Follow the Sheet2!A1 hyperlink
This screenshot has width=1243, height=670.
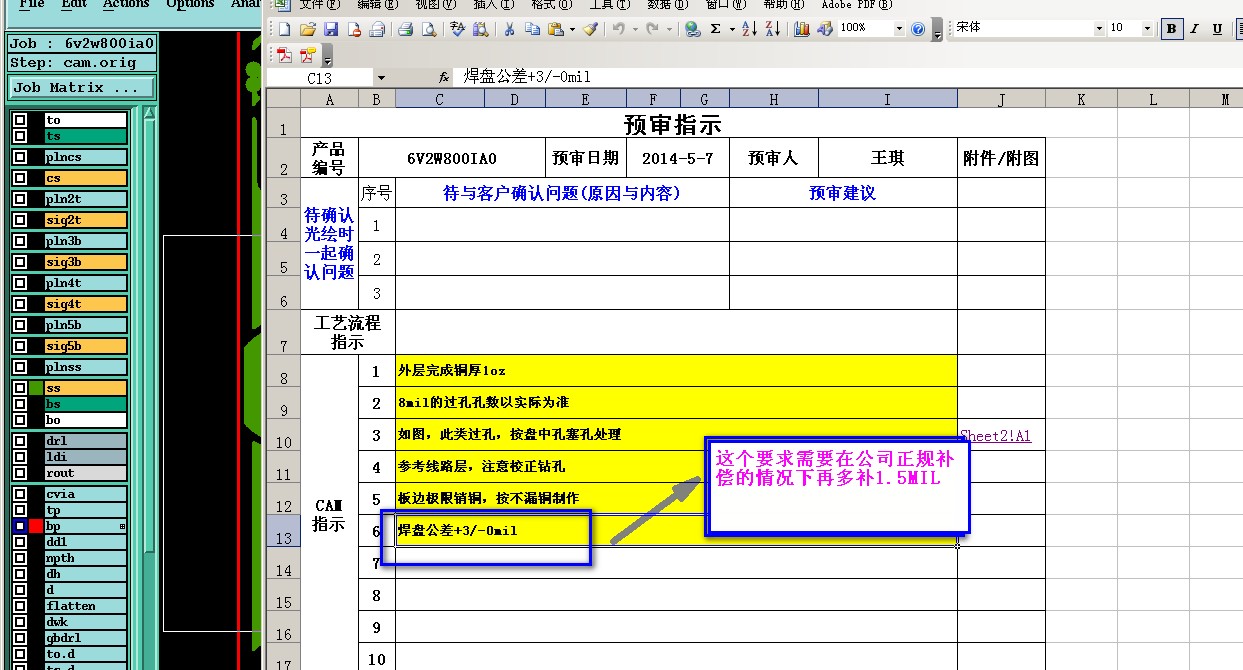tap(995, 436)
